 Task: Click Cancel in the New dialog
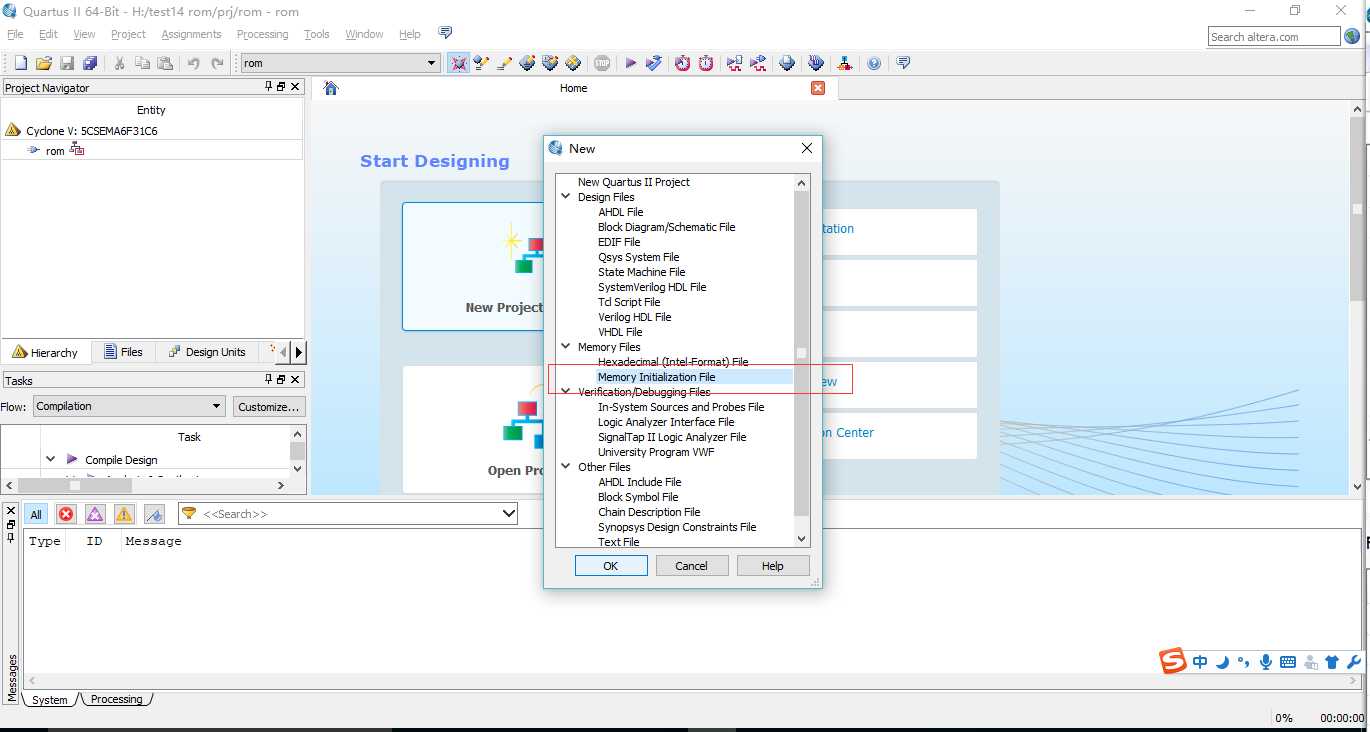[x=691, y=566]
